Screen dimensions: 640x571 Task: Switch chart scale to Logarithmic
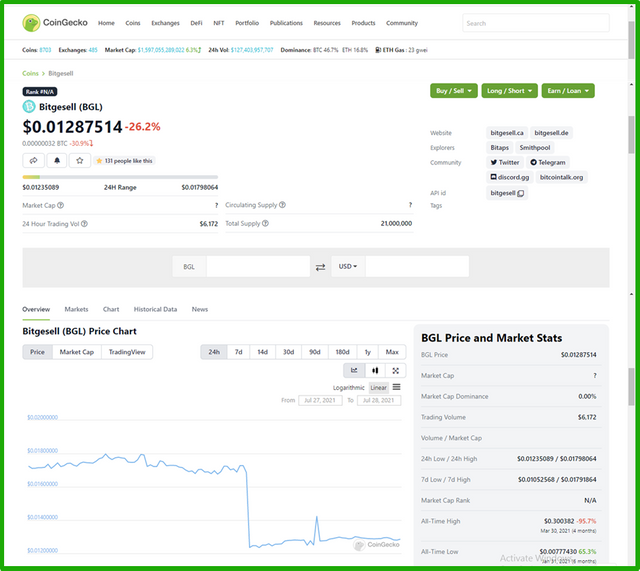pyautogui.click(x=349, y=388)
